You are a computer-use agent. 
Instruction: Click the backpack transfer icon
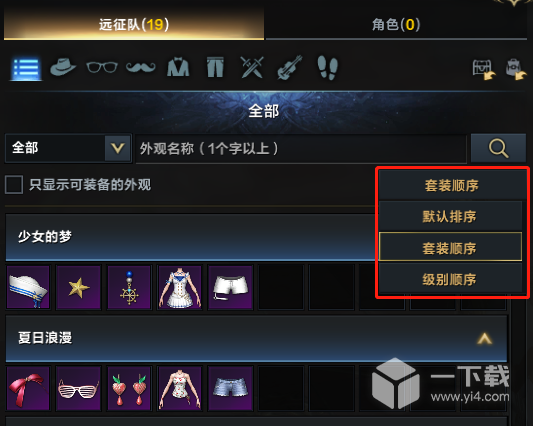pos(515,69)
